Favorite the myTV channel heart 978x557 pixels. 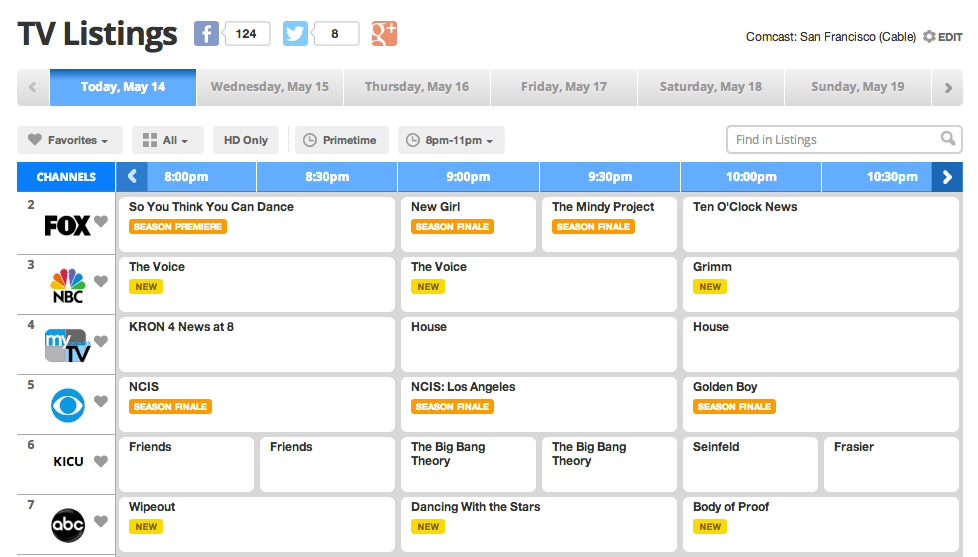(101, 341)
